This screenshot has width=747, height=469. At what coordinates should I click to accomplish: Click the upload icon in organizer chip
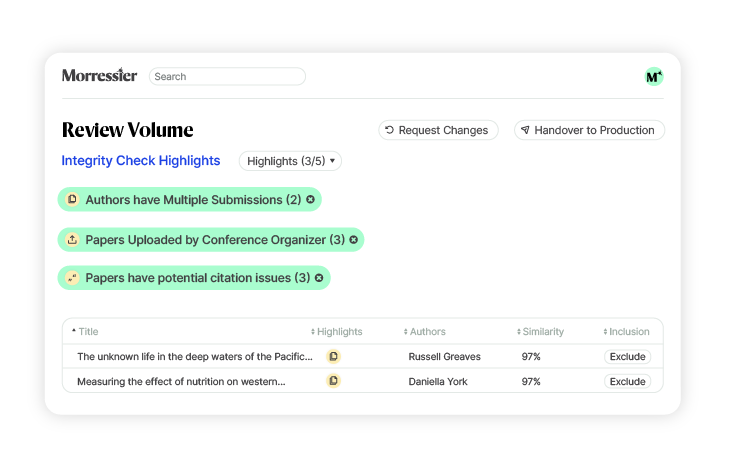(x=72, y=239)
